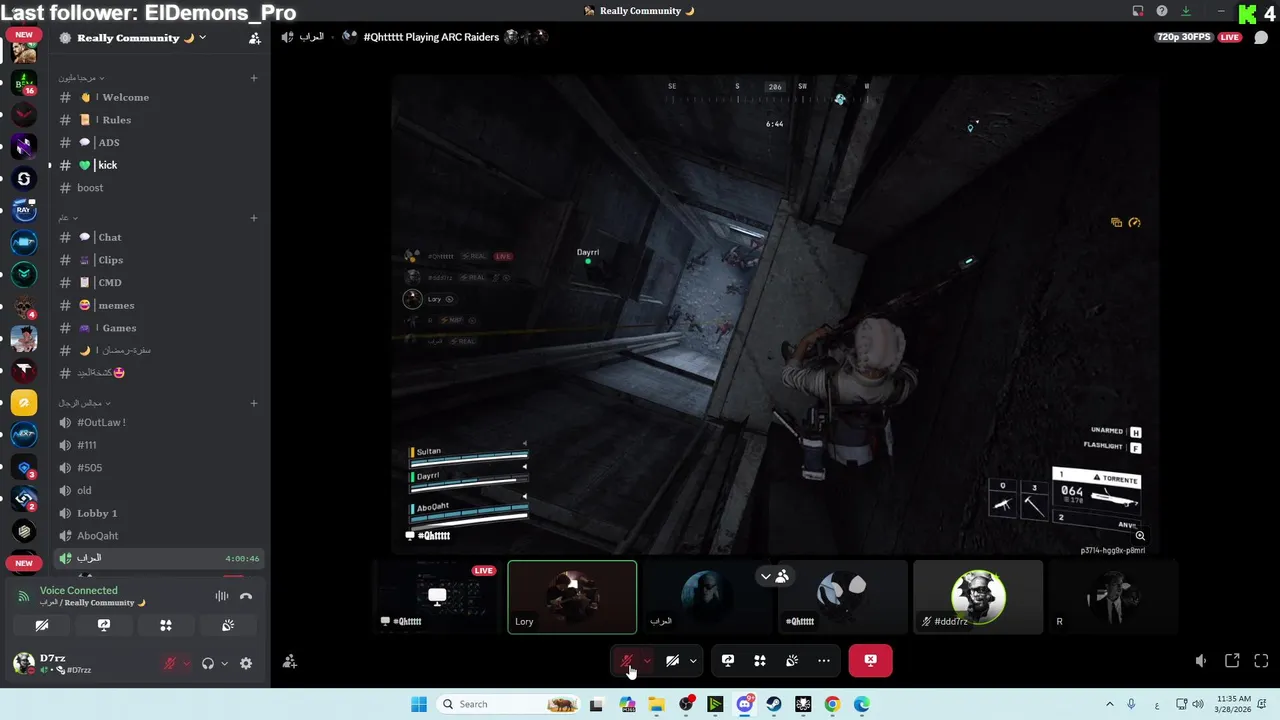Click the Voice Connected status text

click(79, 590)
